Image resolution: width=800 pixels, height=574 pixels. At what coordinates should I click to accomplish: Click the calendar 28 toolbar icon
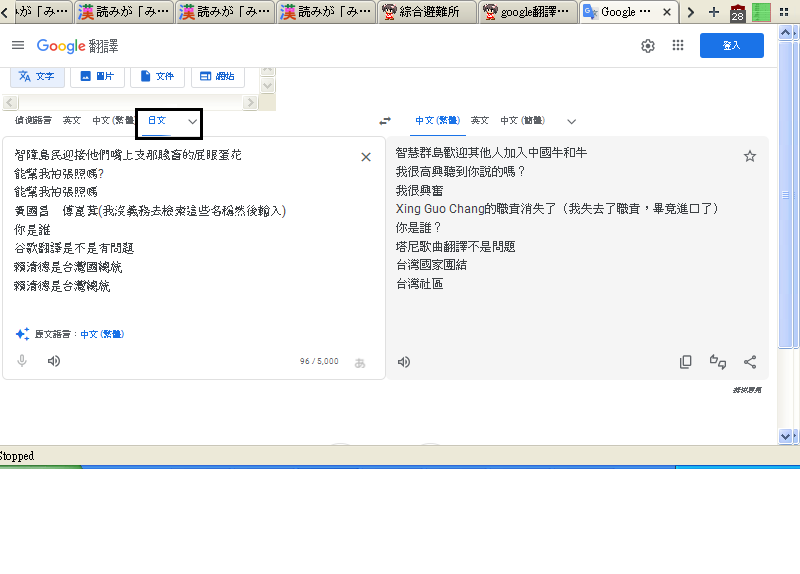pos(737,12)
